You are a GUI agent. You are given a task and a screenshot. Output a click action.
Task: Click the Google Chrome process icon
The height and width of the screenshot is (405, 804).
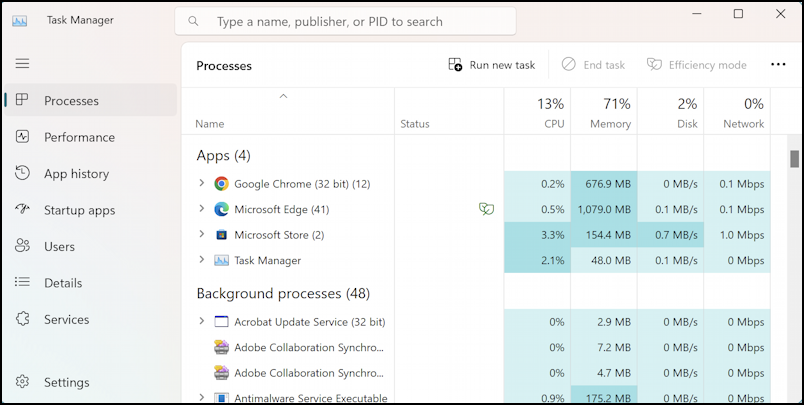(x=222, y=184)
